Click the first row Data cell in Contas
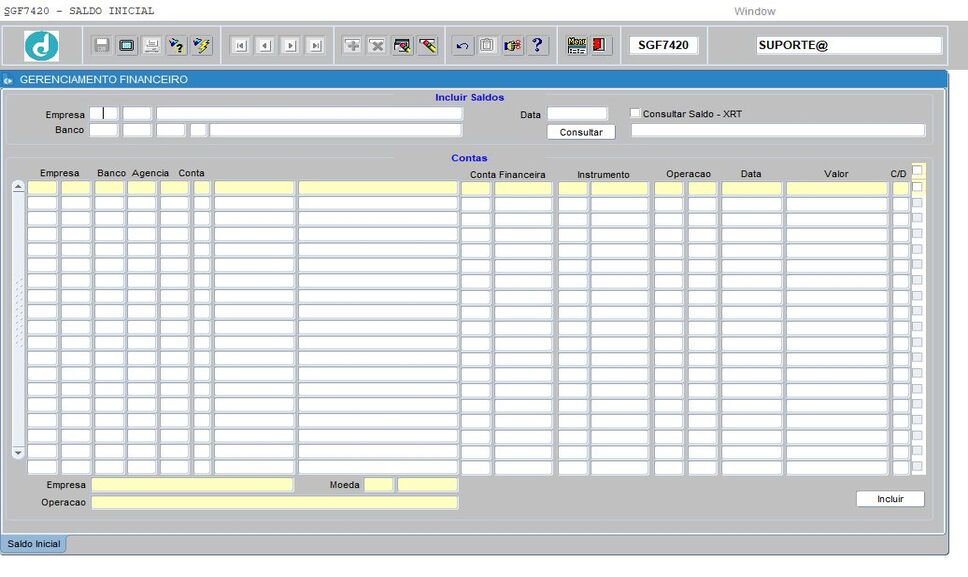968x577 pixels. [752, 188]
